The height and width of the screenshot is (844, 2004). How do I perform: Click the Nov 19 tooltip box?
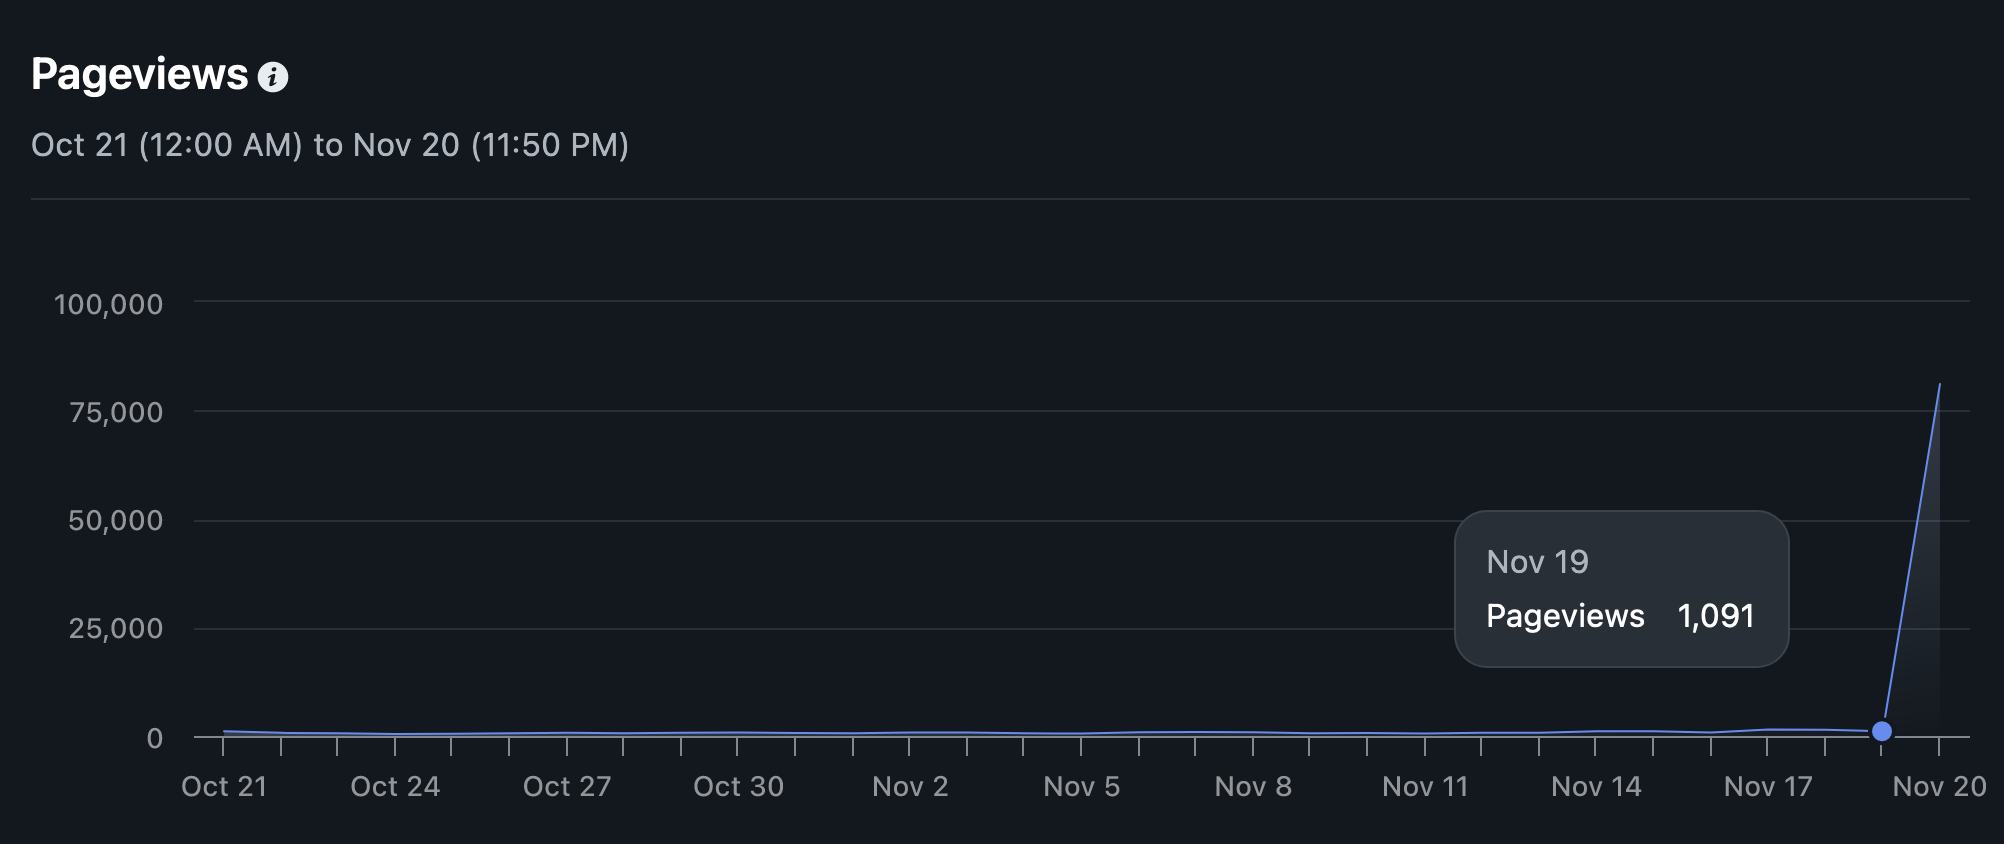pos(1621,589)
